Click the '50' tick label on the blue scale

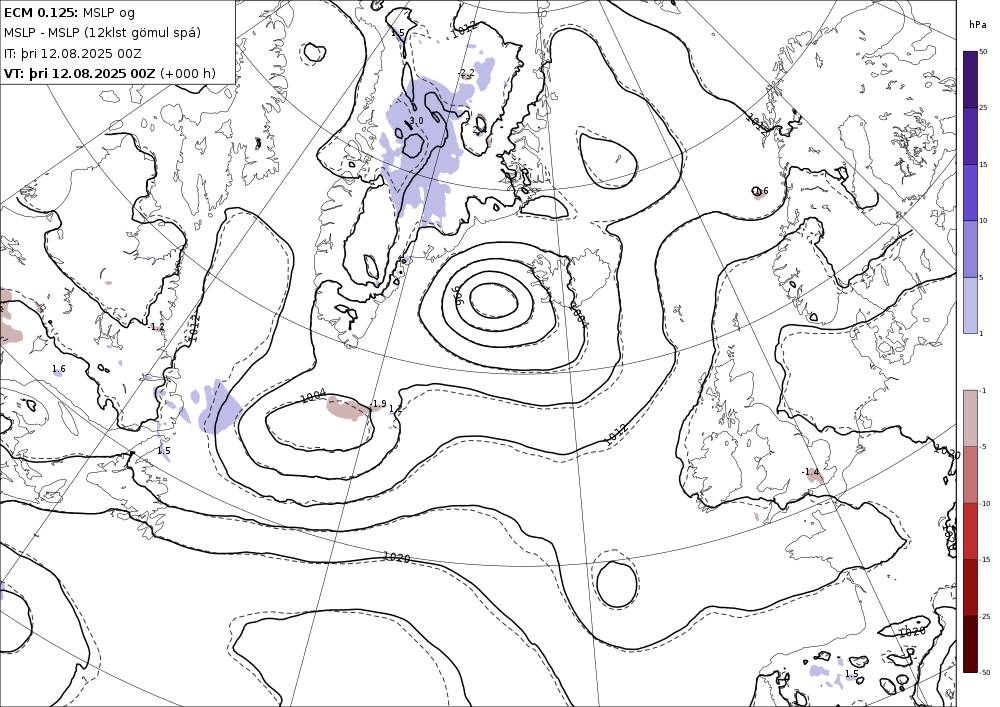983,51
